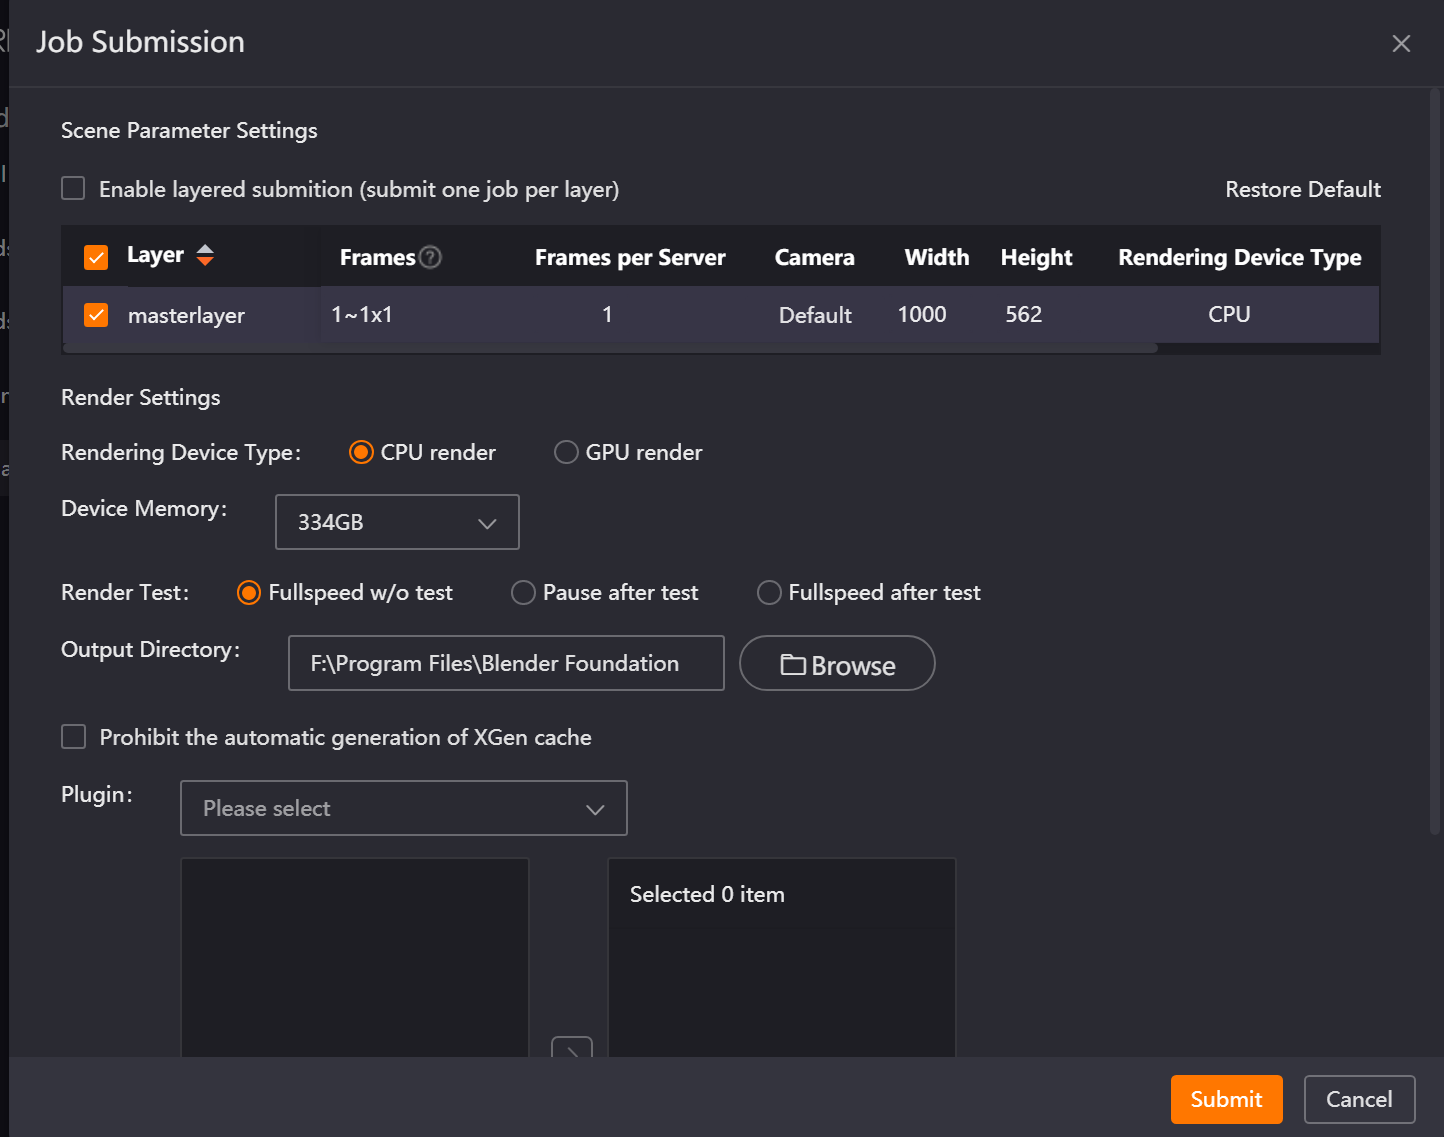Choose Pause after test
Viewport: 1444px width, 1137px height.
pos(523,592)
